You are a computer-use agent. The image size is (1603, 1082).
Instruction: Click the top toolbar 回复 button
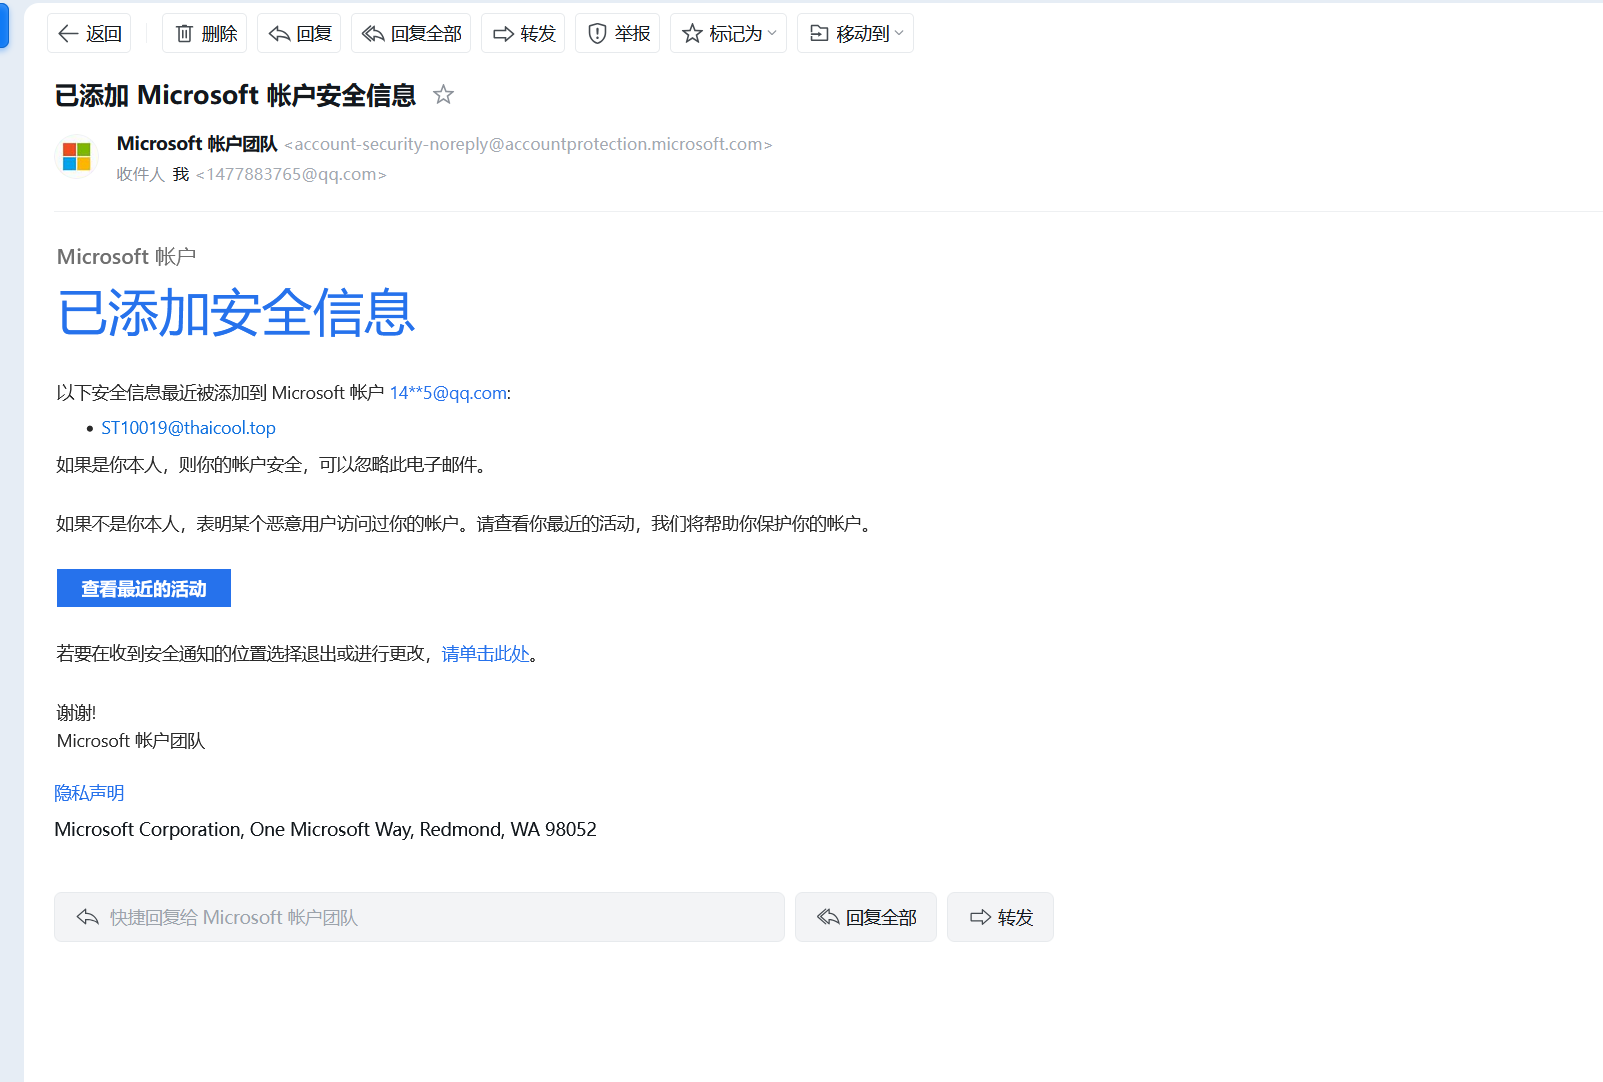click(299, 34)
